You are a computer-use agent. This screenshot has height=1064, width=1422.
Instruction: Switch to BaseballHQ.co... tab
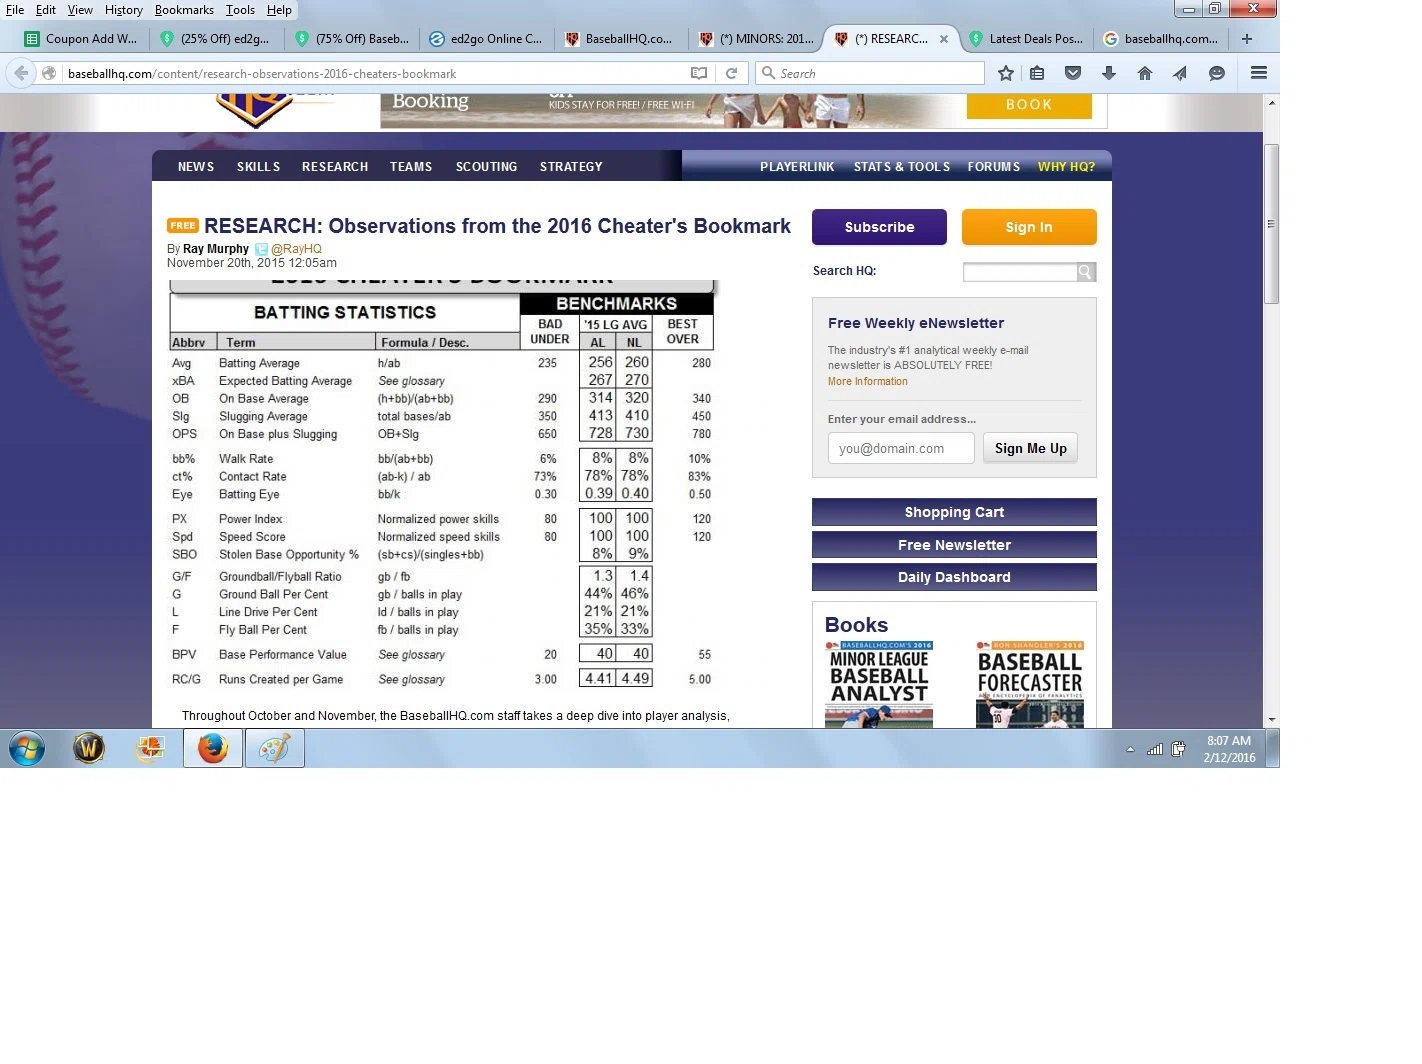(619, 39)
